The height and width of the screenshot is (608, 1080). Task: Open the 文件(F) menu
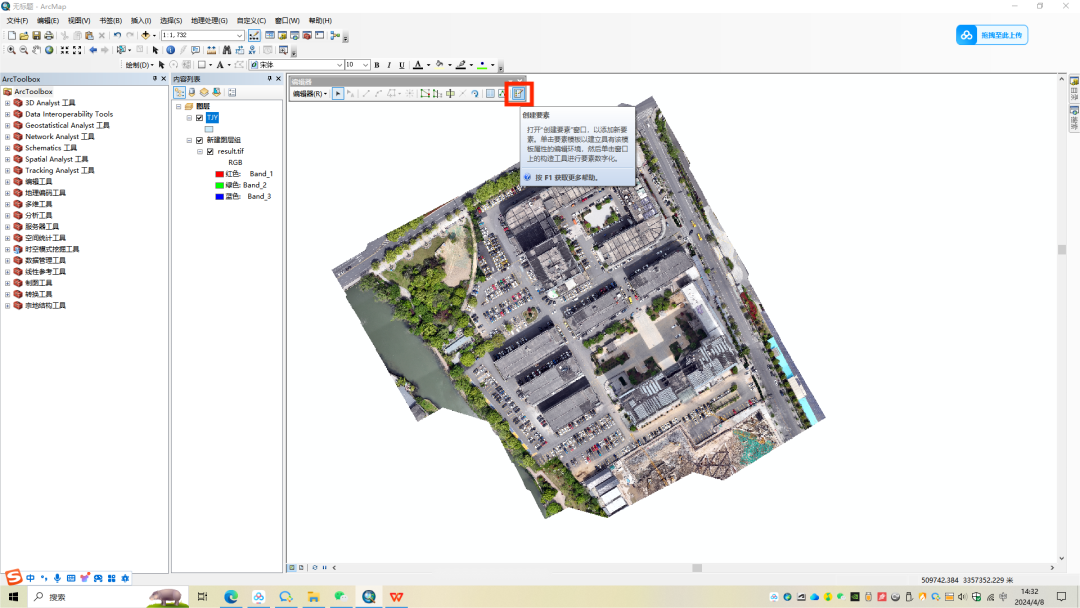click(17, 21)
